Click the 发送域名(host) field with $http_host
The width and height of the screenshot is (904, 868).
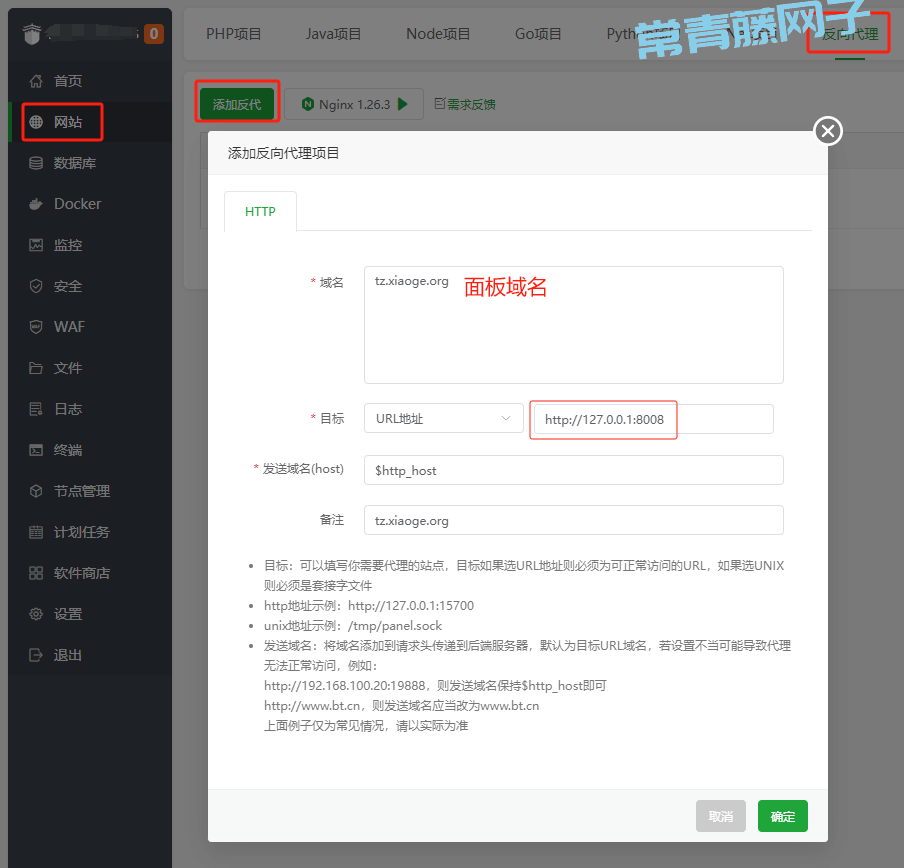[574, 470]
